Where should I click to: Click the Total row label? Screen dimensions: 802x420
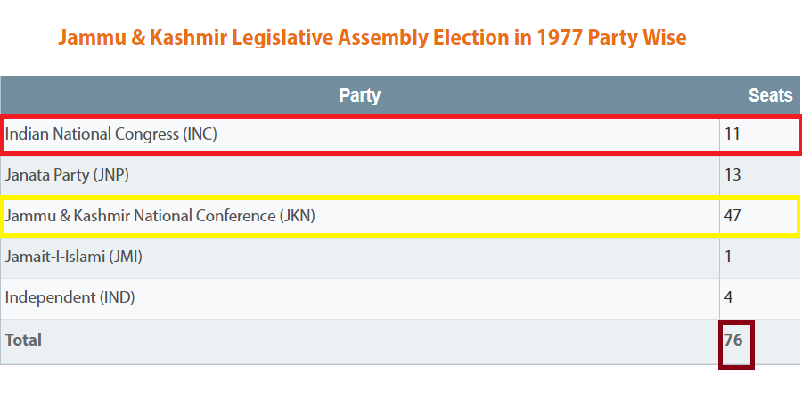24,340
